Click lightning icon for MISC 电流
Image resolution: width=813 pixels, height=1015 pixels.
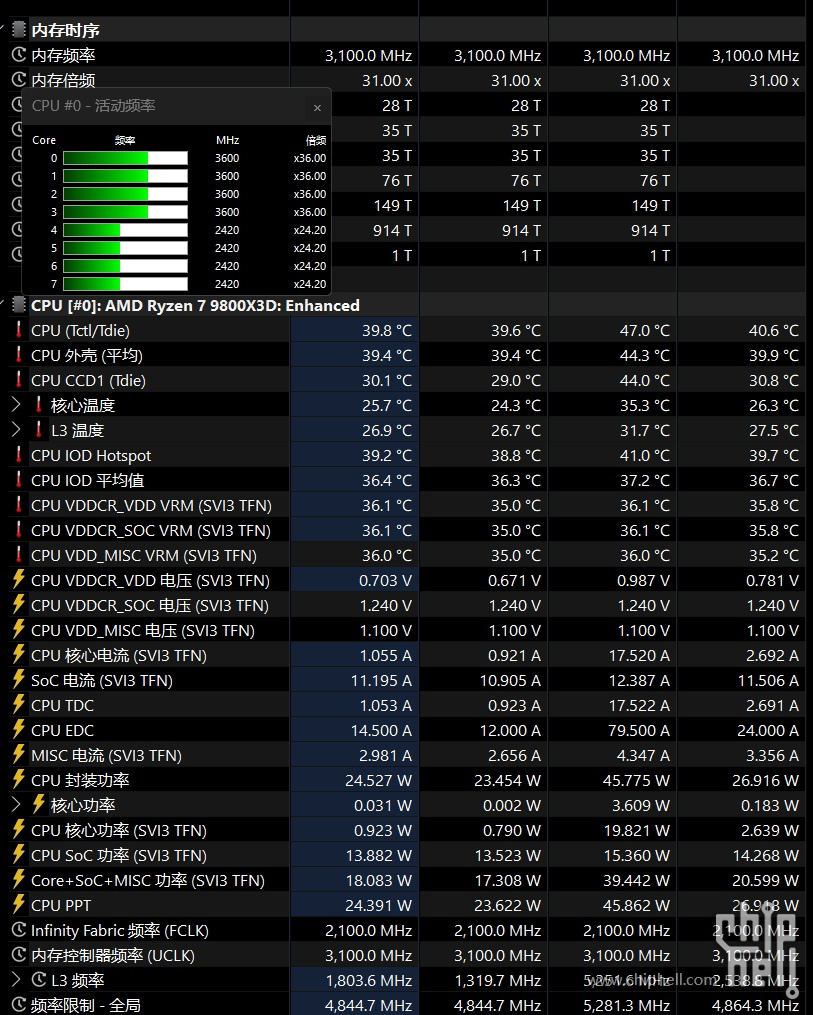tap(19, 755)
